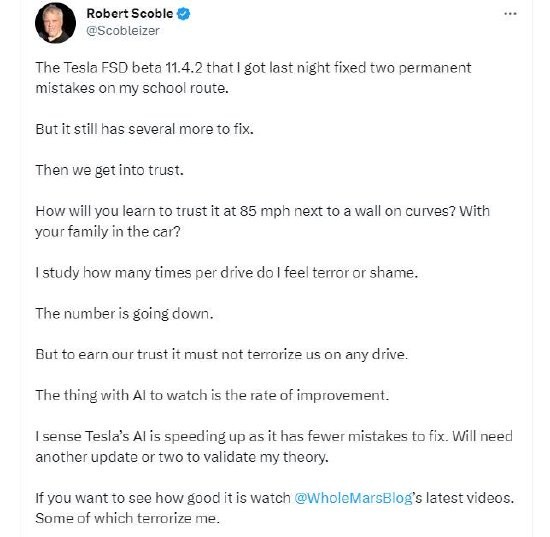Image resolution: width=550 pixels, height=537 pixels.
Task: Click the line "mistakes on my school route."
Action: [x=132, y=88]
